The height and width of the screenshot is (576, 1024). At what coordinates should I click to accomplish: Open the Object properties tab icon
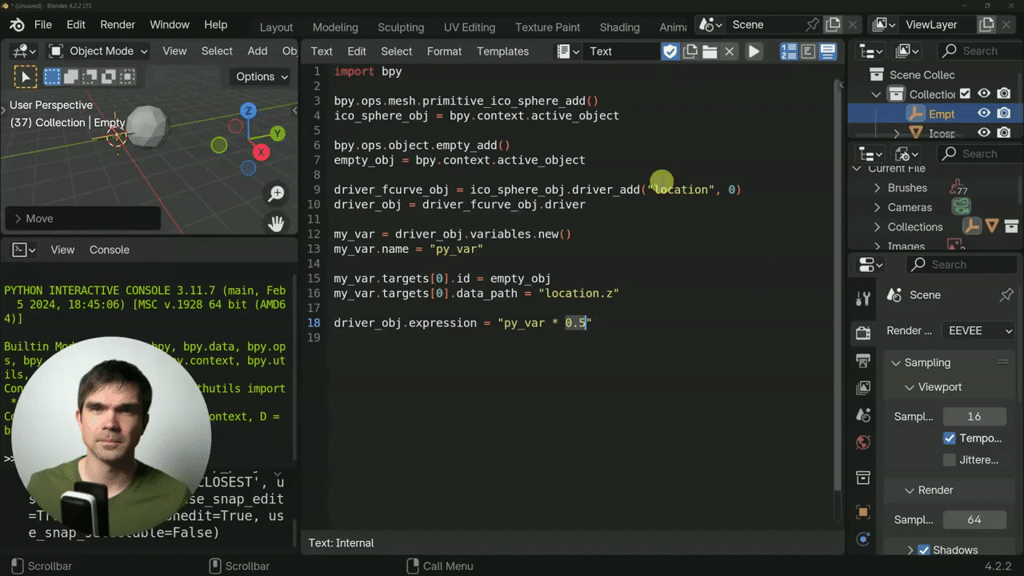pos(863,512)
